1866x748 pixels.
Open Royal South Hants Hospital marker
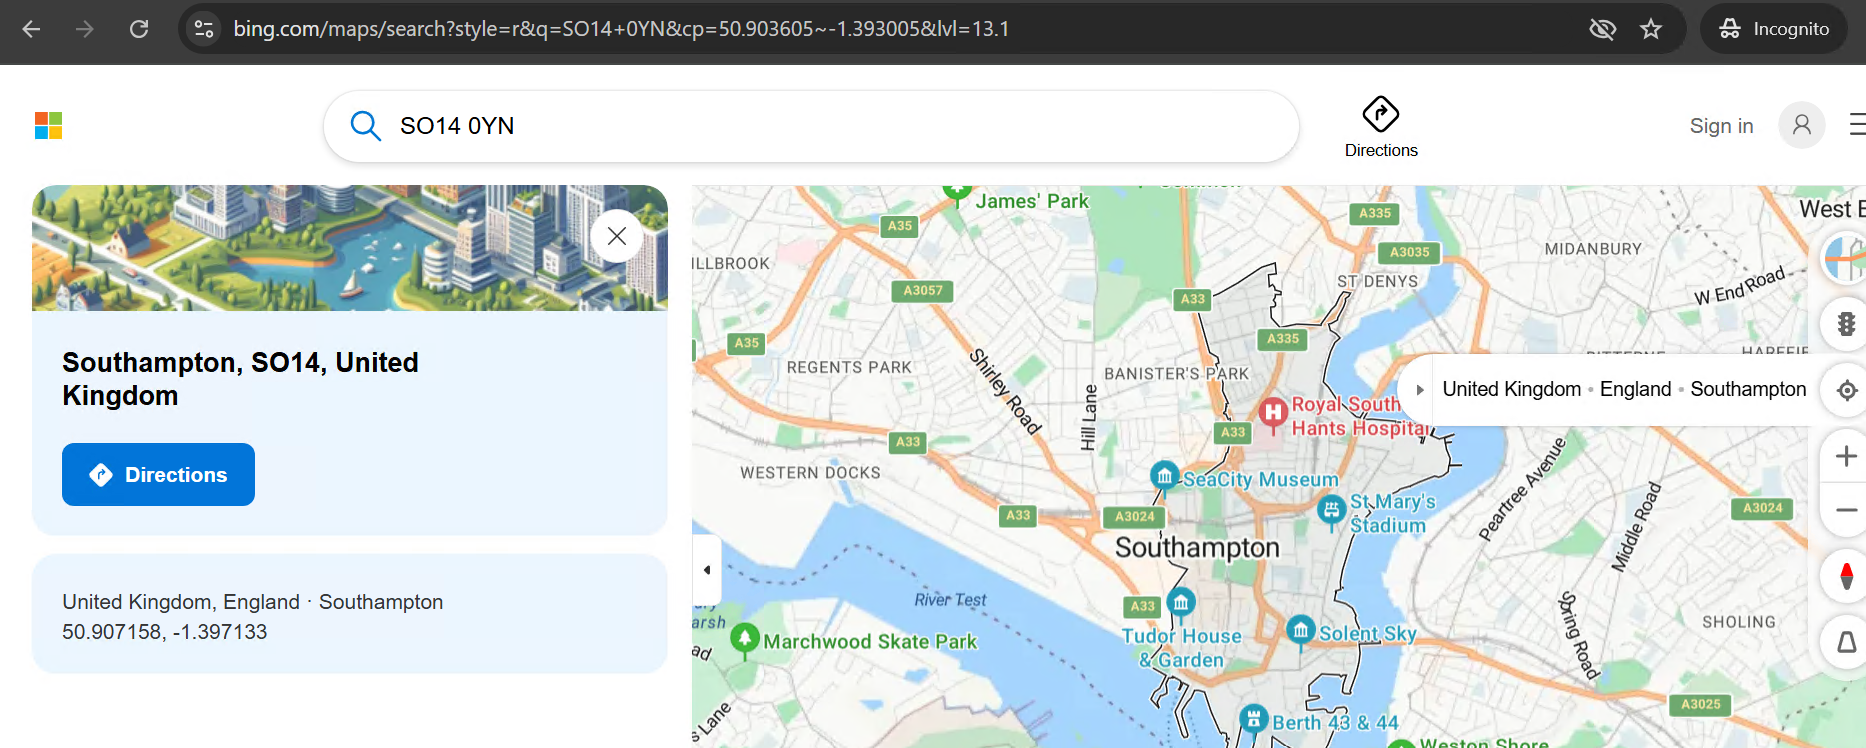point(1273,412)
